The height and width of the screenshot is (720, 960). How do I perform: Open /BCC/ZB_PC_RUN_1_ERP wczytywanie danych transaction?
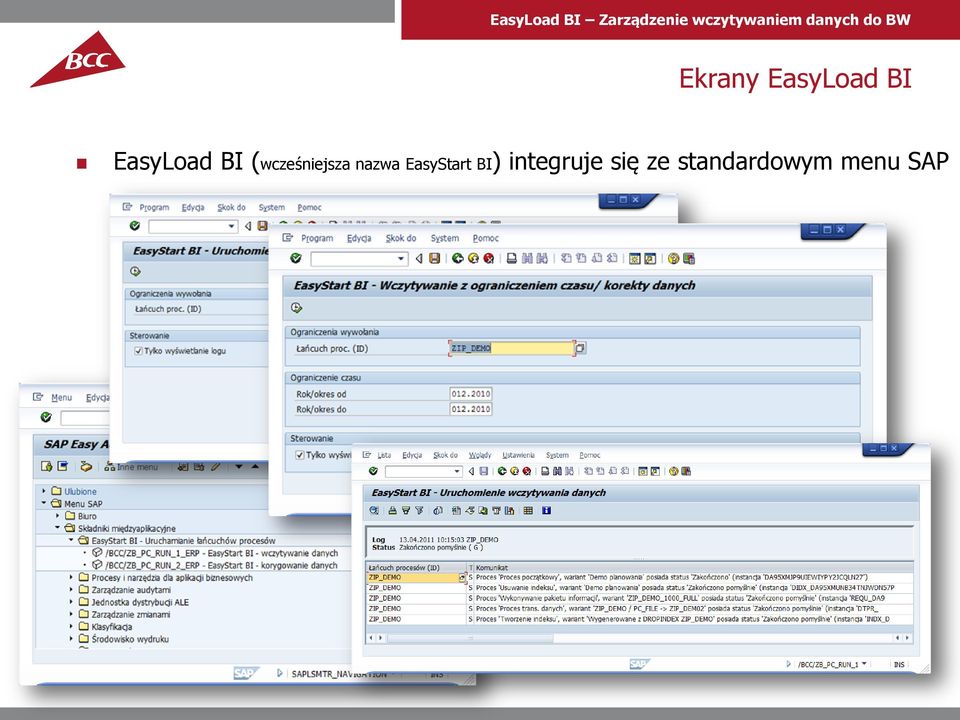point(221,553)
